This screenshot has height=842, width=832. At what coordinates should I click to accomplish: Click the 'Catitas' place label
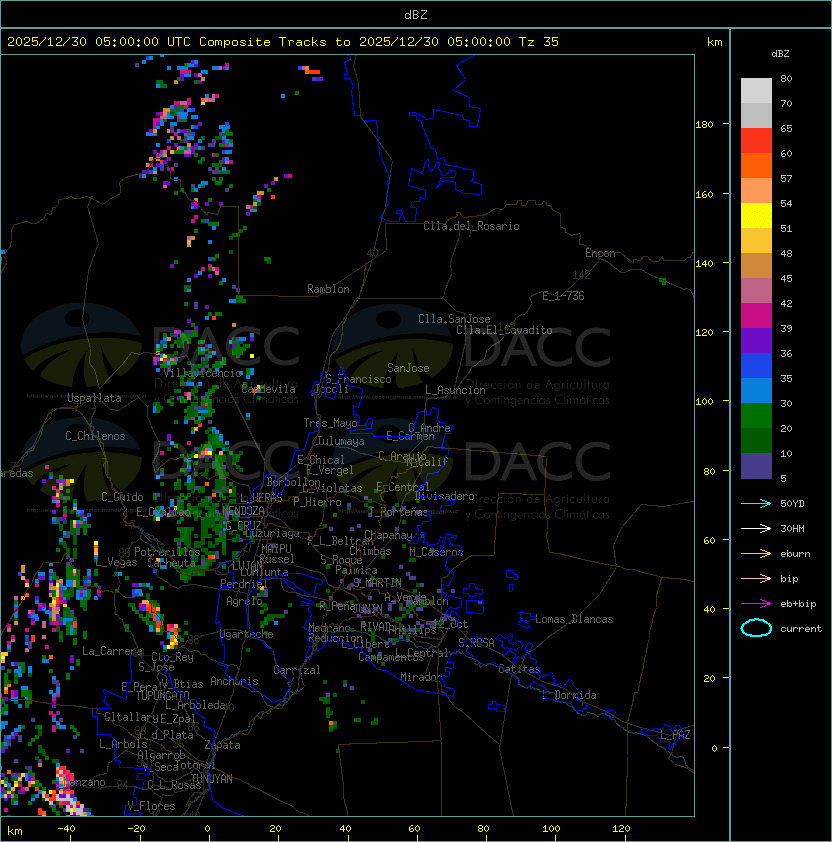519,669
